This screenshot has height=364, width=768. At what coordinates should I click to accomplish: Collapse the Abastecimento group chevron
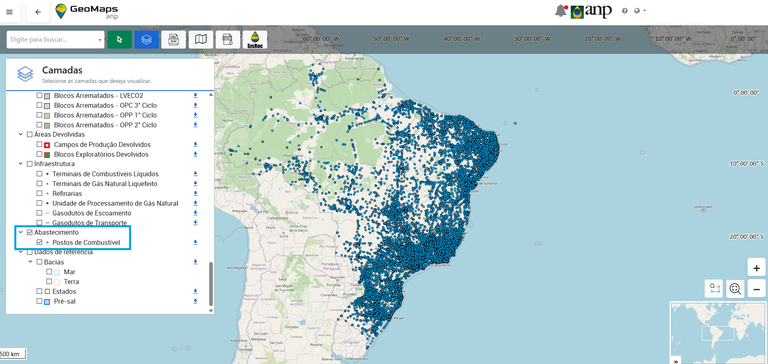[x=21, y=232]
